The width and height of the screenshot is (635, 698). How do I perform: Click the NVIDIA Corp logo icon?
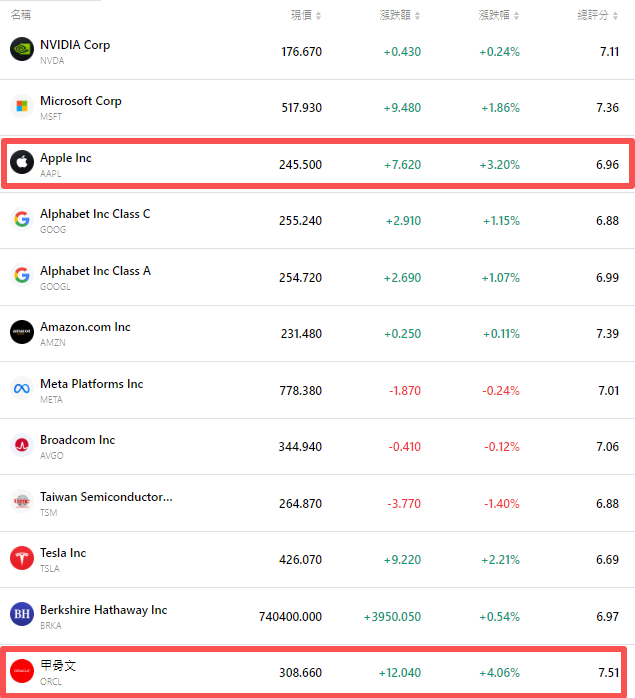22,50
